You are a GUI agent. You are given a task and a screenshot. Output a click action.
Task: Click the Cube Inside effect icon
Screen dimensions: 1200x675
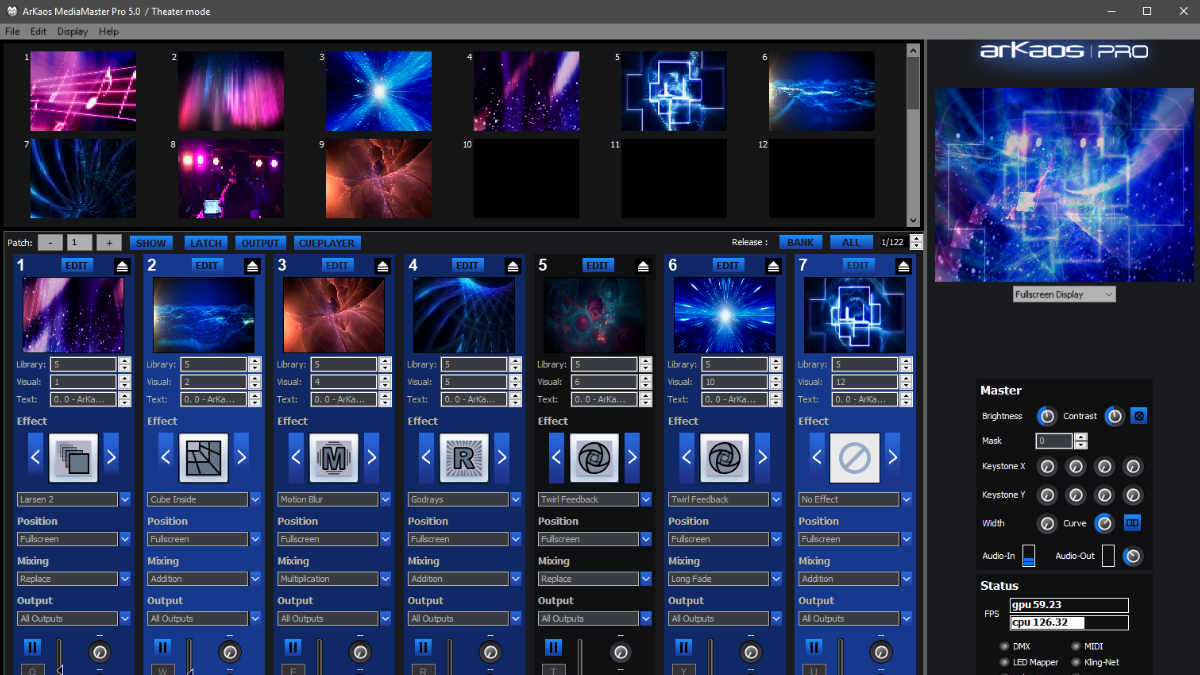pyautogui.click(x=203, y=458)
